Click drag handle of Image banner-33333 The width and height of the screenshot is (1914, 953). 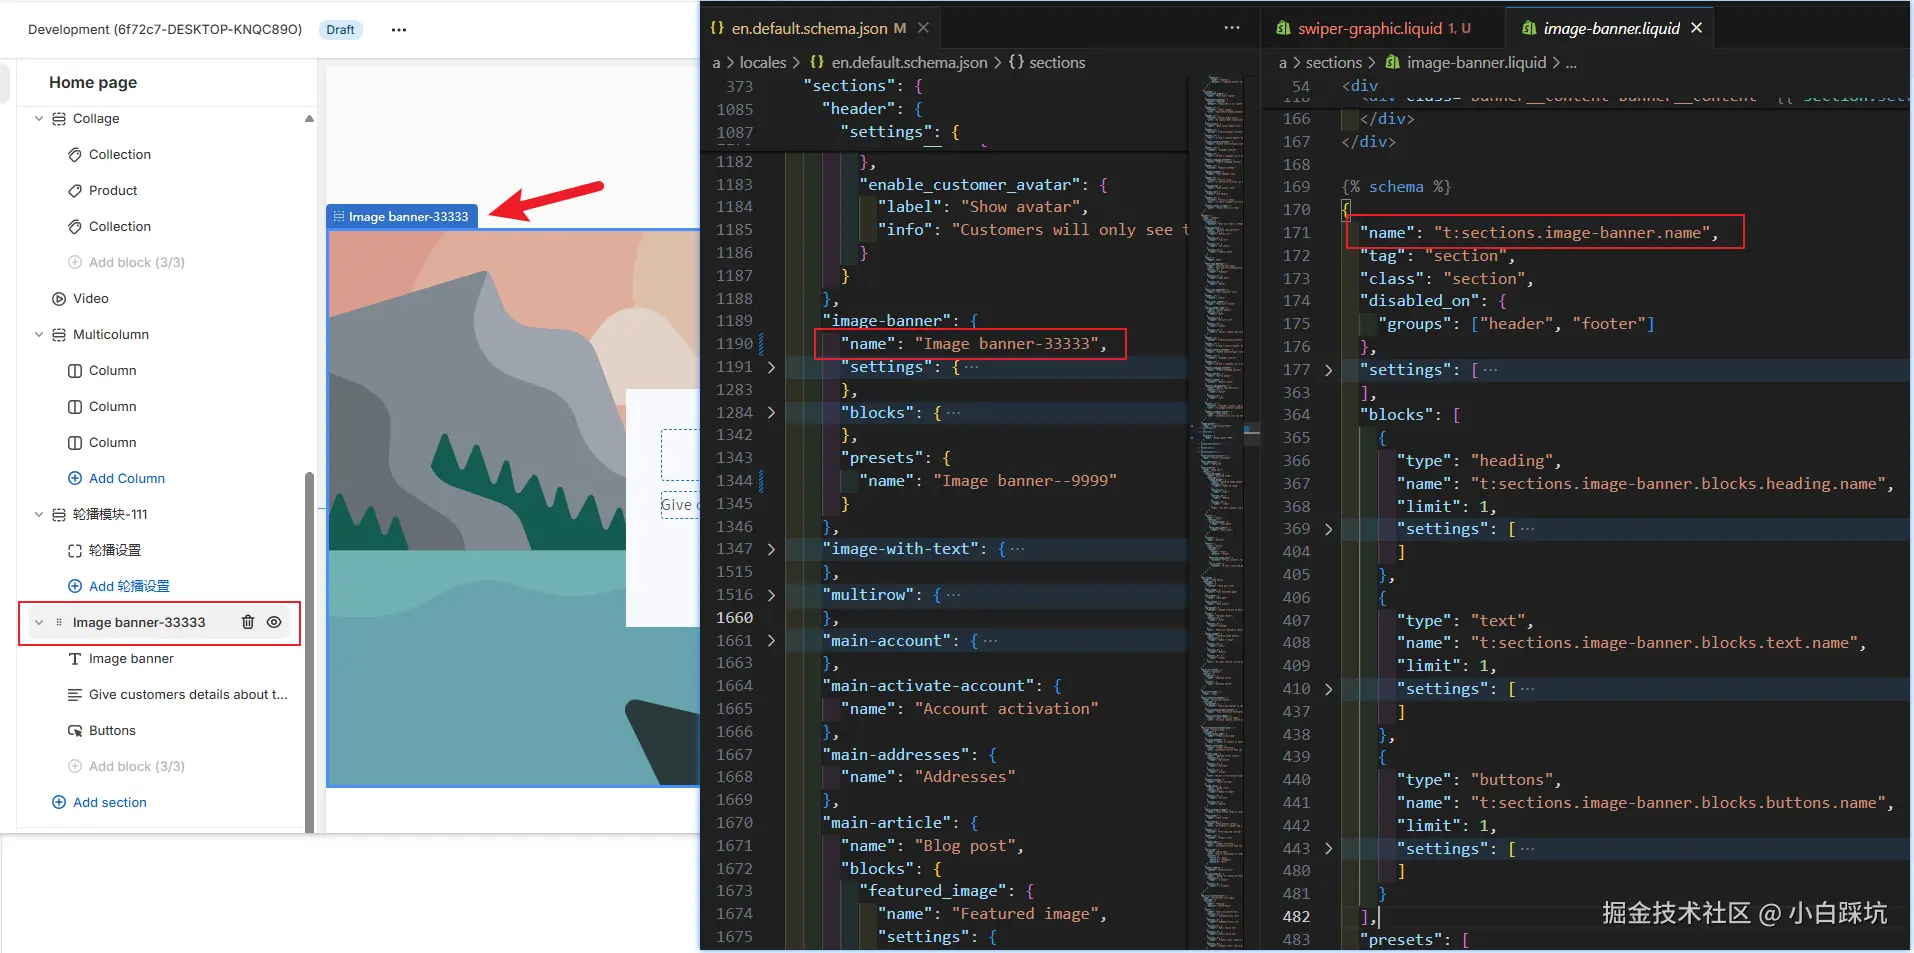59,622
